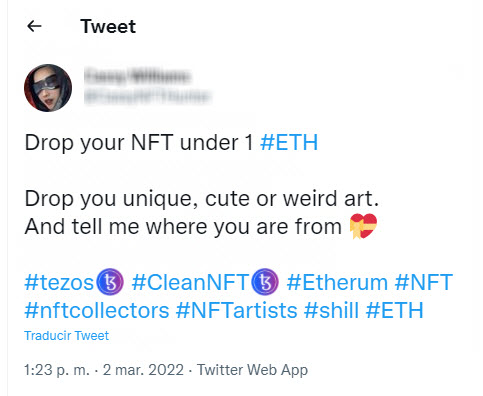Click the heart with ribbon emoji
Screen dimensions: 483x396
coord(363,226)
